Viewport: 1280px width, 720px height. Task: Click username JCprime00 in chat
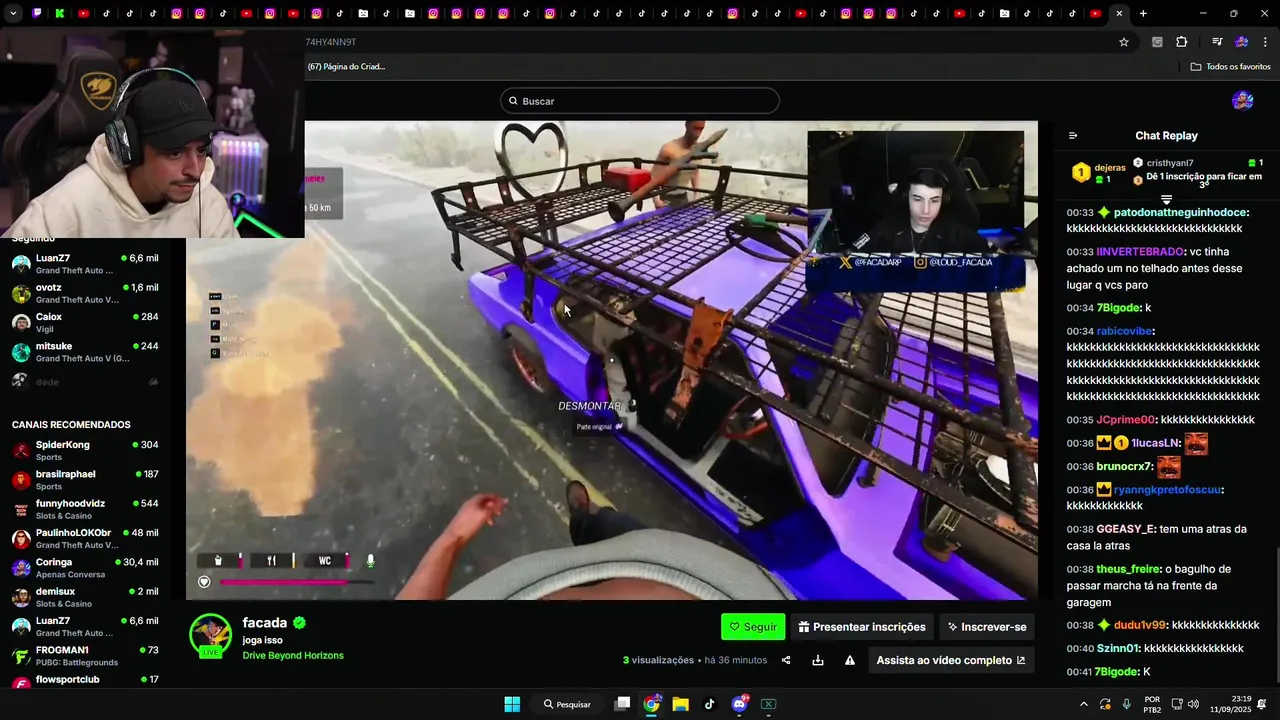pyautogui.click(x=1126, y=420)
